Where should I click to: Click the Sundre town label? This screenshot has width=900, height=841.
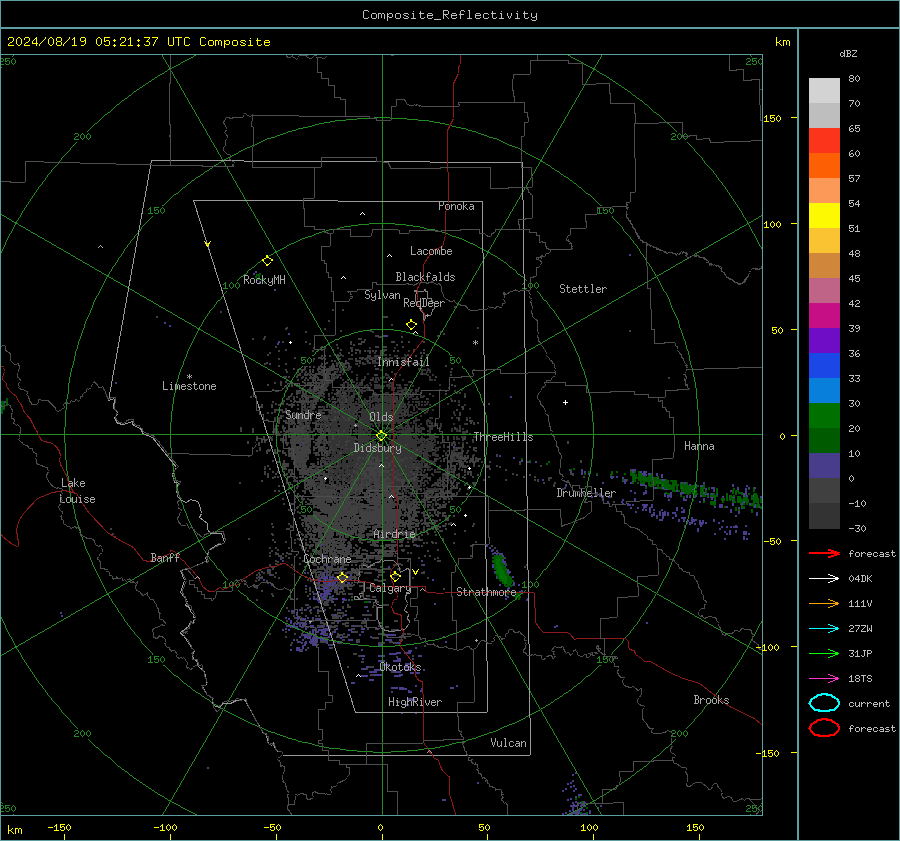303,414
